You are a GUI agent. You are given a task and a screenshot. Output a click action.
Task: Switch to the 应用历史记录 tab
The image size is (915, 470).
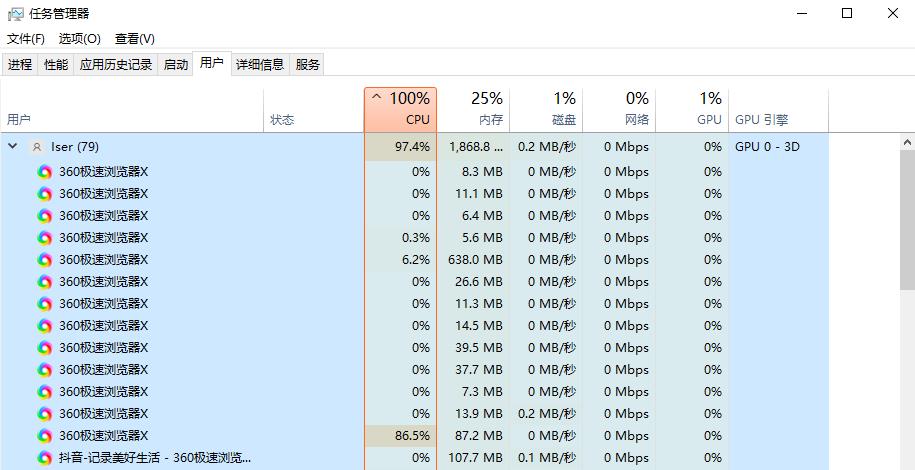(x=116, y=65)
